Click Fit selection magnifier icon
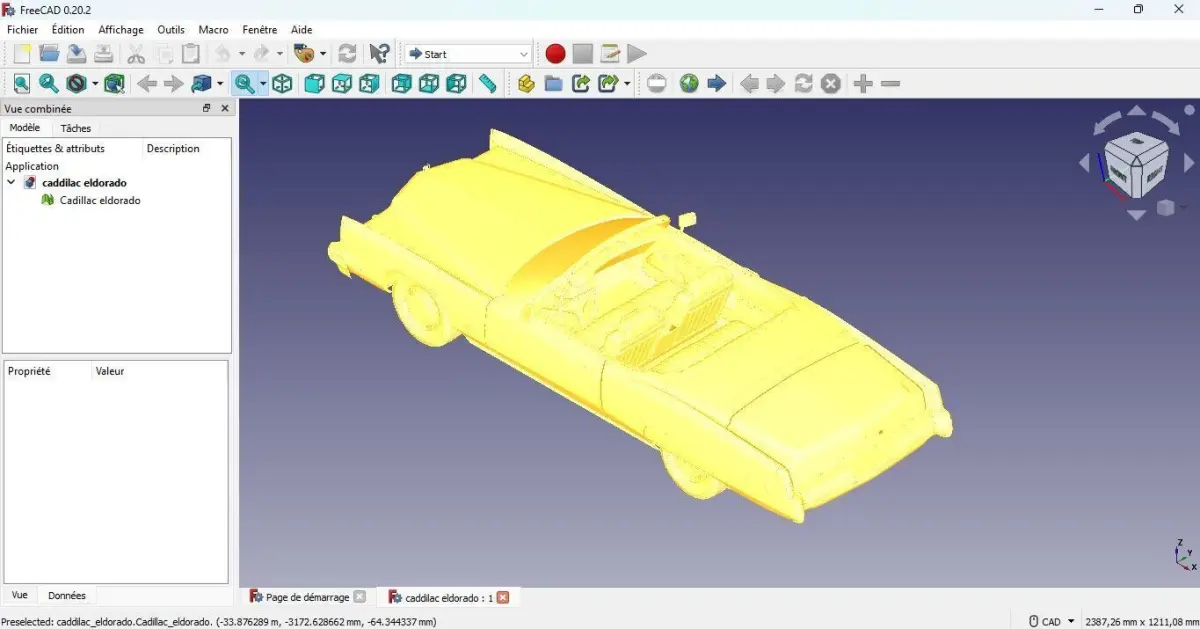 [x=49, y=84]
